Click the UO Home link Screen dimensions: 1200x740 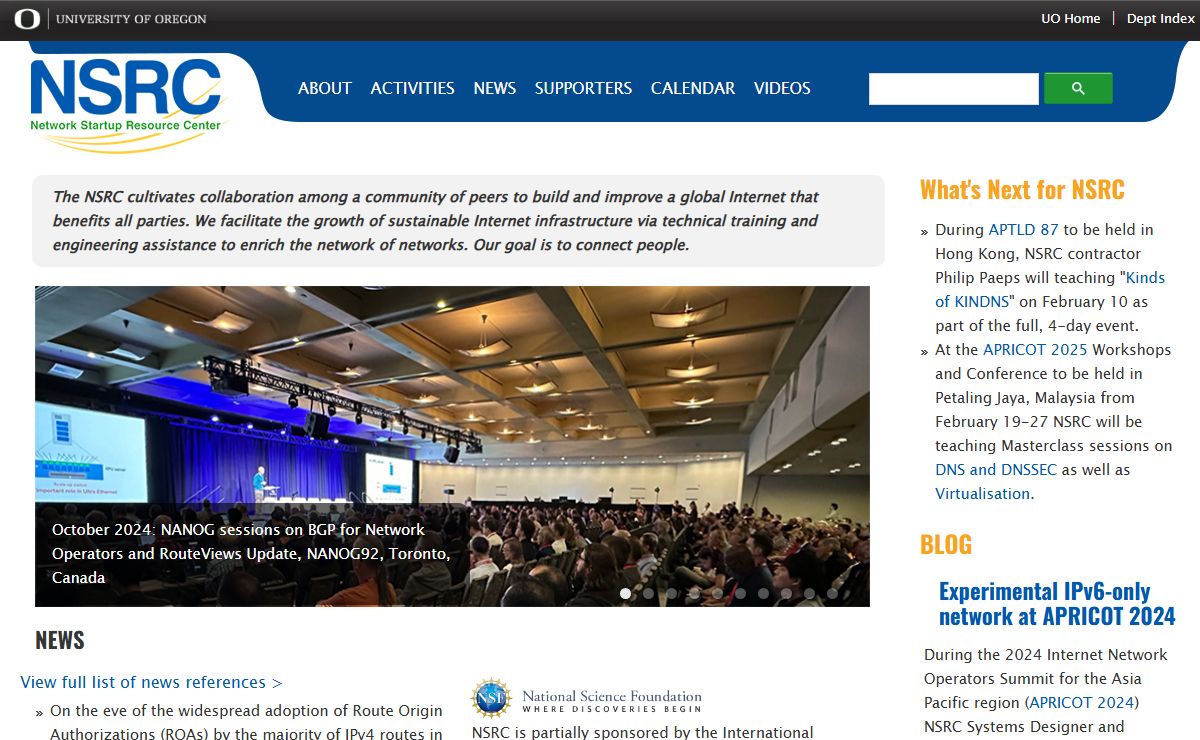click(x=1071, y=18)
